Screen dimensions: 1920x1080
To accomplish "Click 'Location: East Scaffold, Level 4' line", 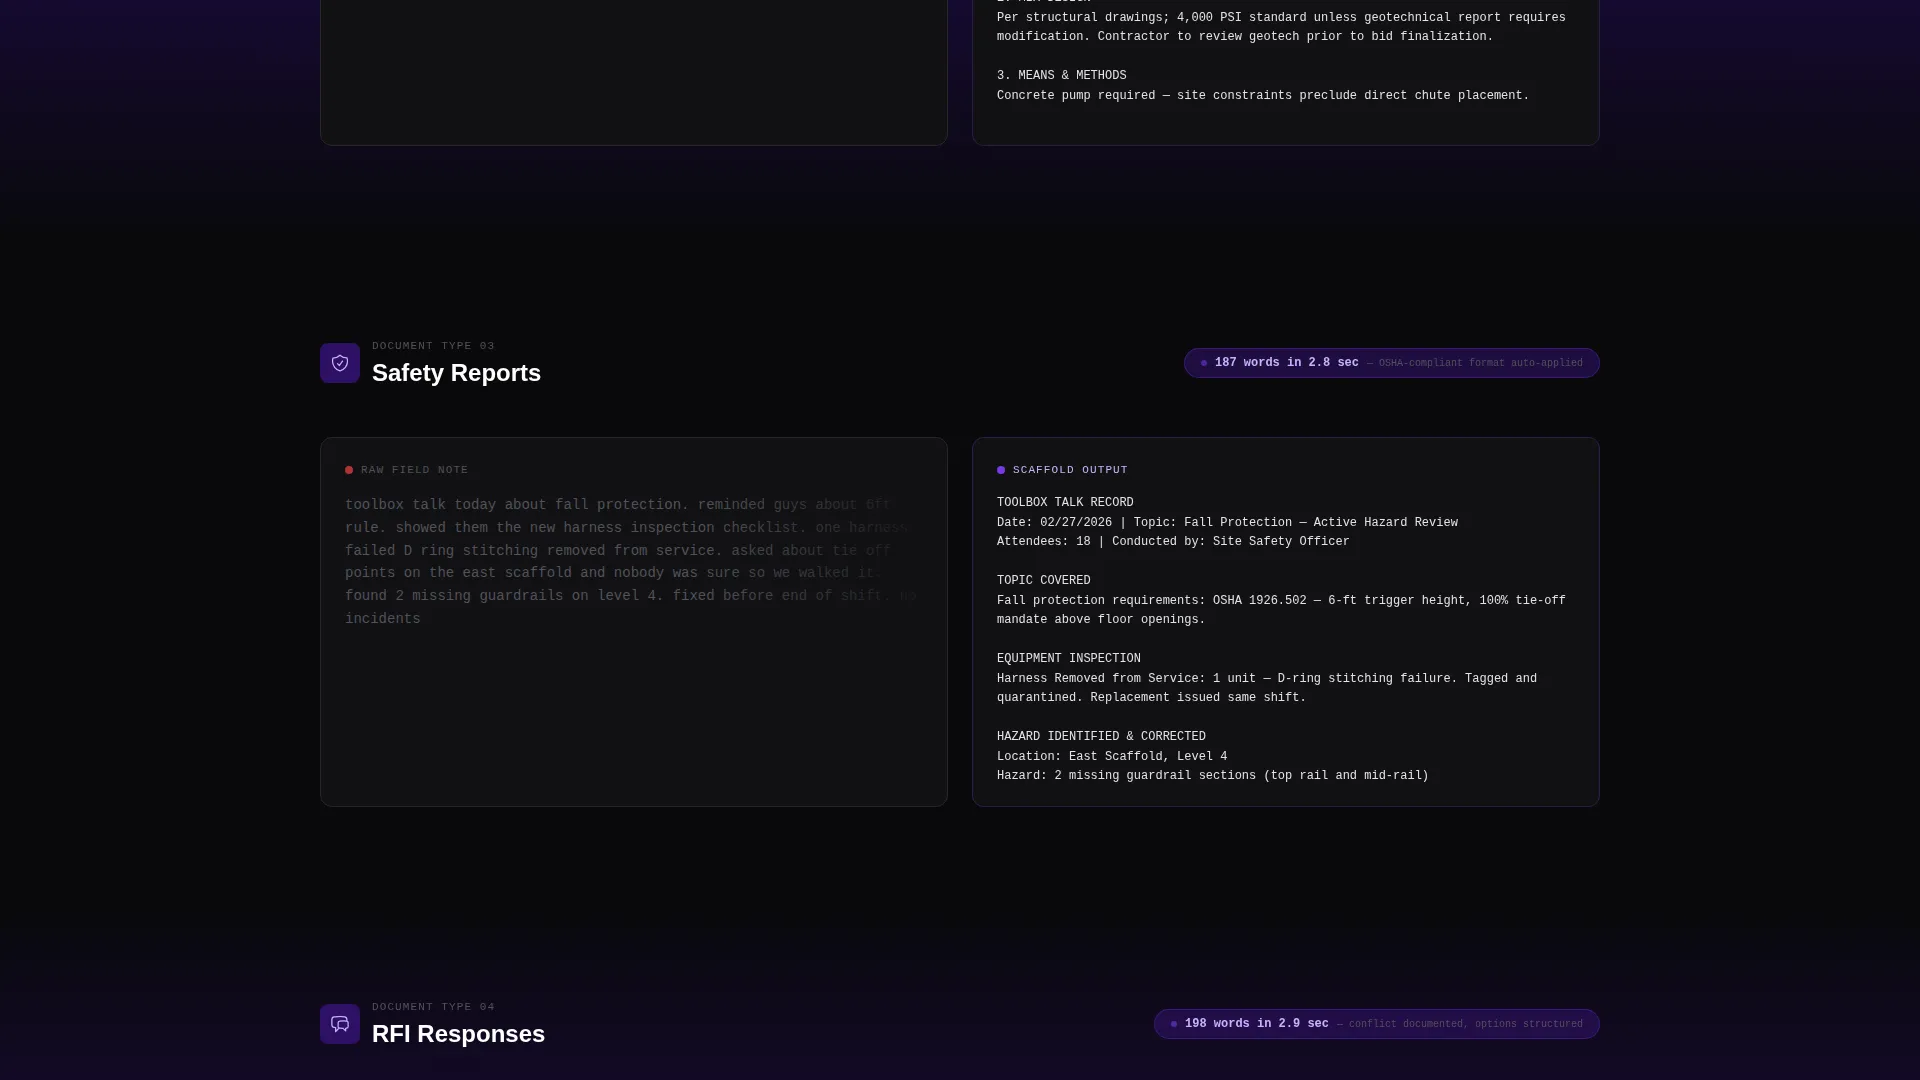I will [1112, 757].
